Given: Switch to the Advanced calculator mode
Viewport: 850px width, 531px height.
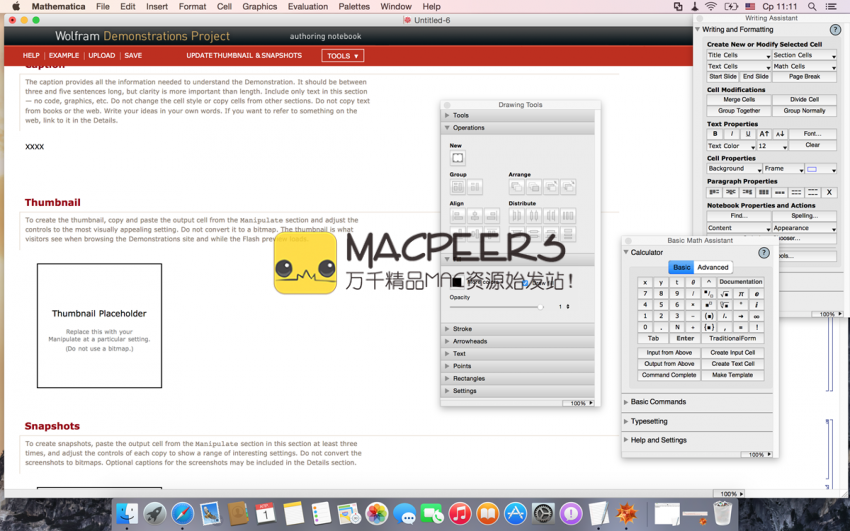Looking at the screenshot, I should pos(713,267).
